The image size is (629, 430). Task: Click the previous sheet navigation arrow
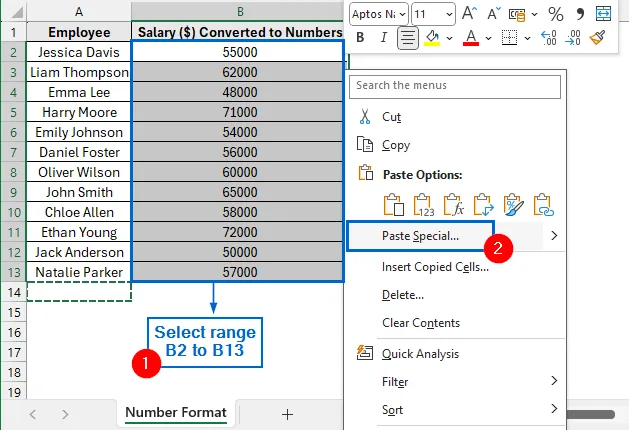33,414
